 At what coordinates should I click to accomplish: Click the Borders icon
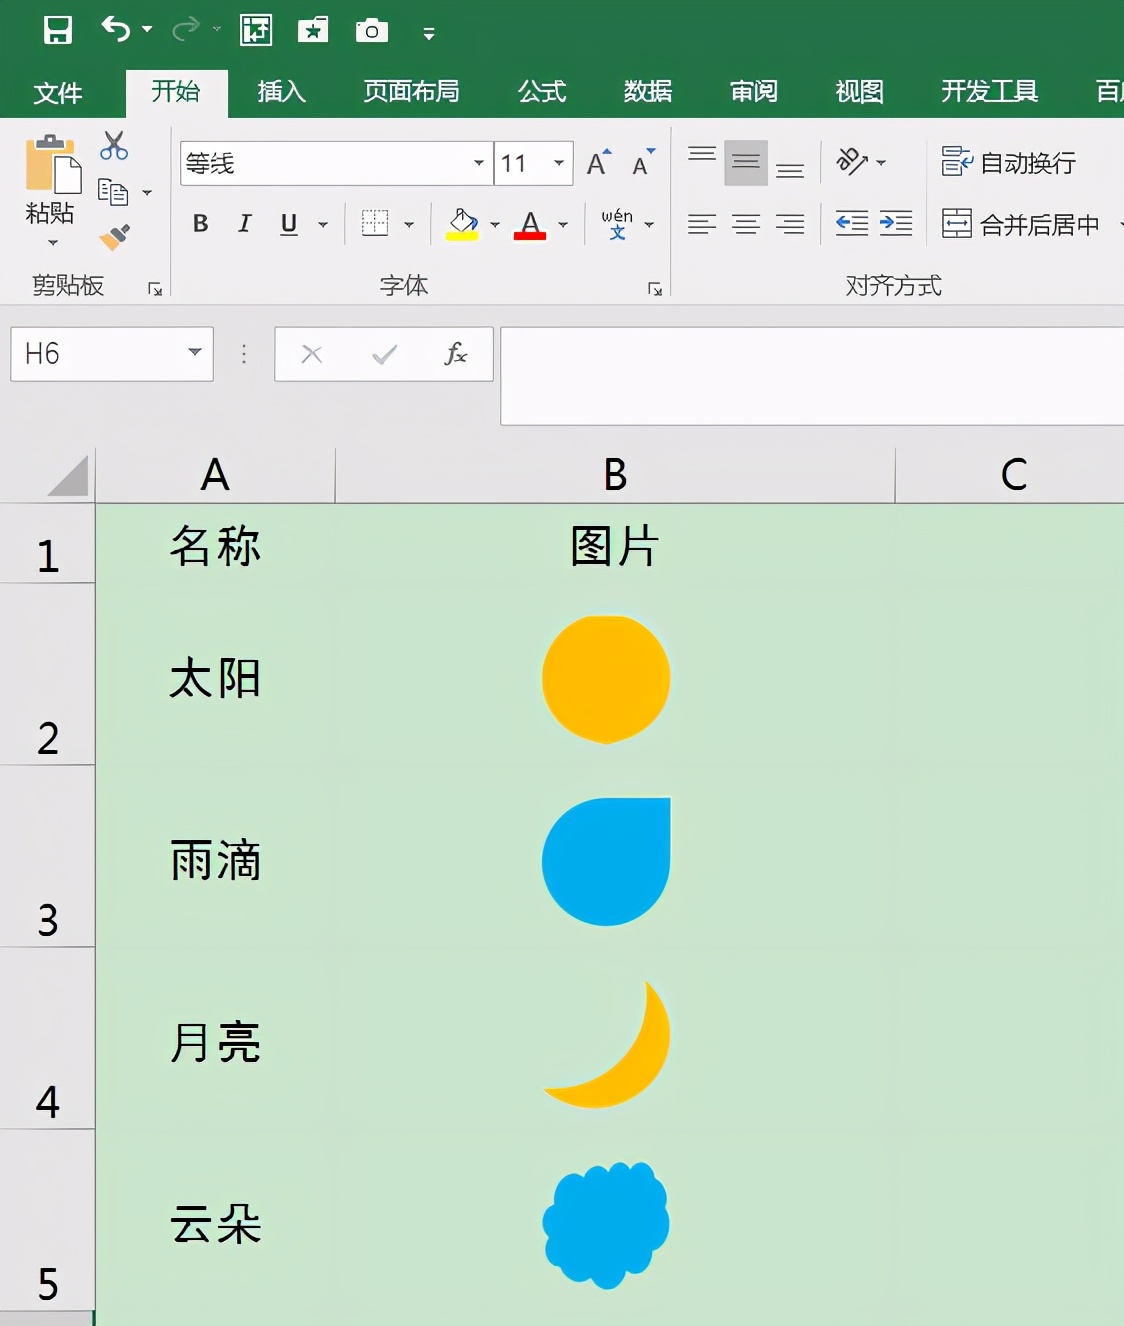tap(375, 223)
